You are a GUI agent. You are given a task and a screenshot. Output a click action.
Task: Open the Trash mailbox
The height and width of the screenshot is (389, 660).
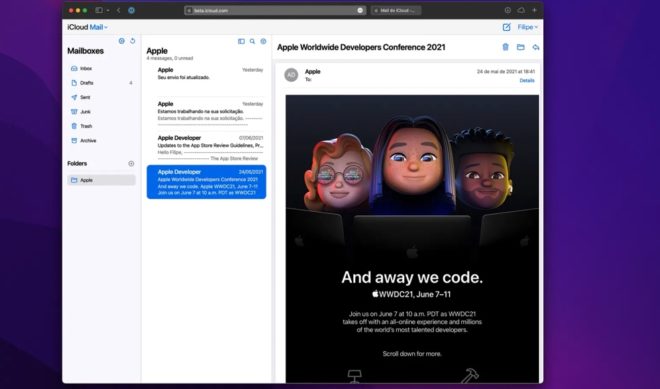coord(101,126)
